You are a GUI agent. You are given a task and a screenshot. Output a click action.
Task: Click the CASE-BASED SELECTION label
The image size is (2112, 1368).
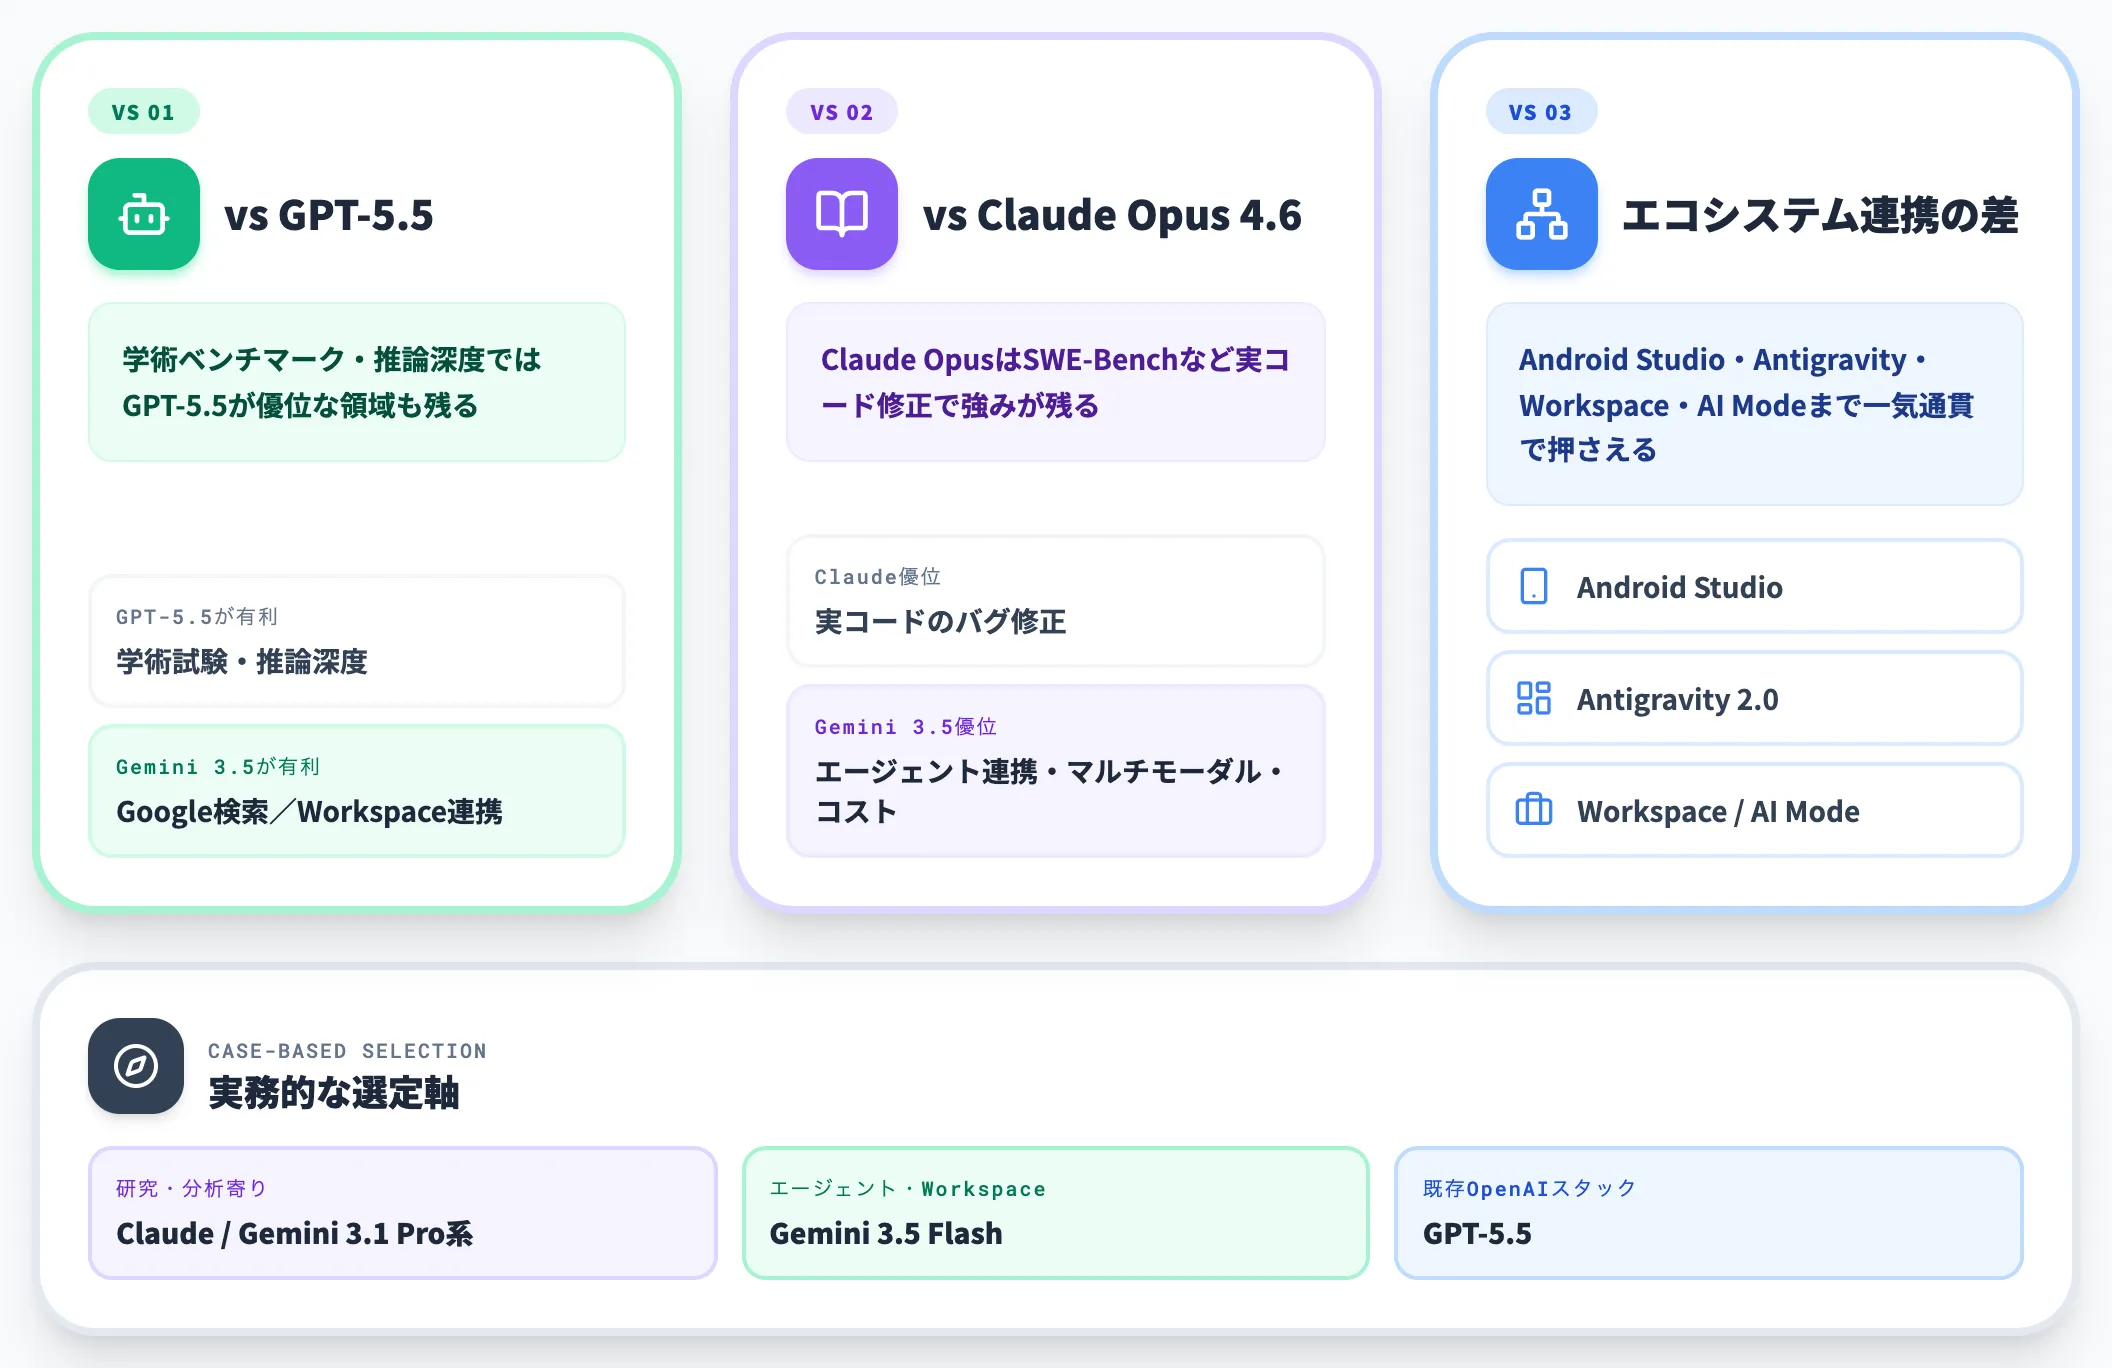pos(347,1051)
